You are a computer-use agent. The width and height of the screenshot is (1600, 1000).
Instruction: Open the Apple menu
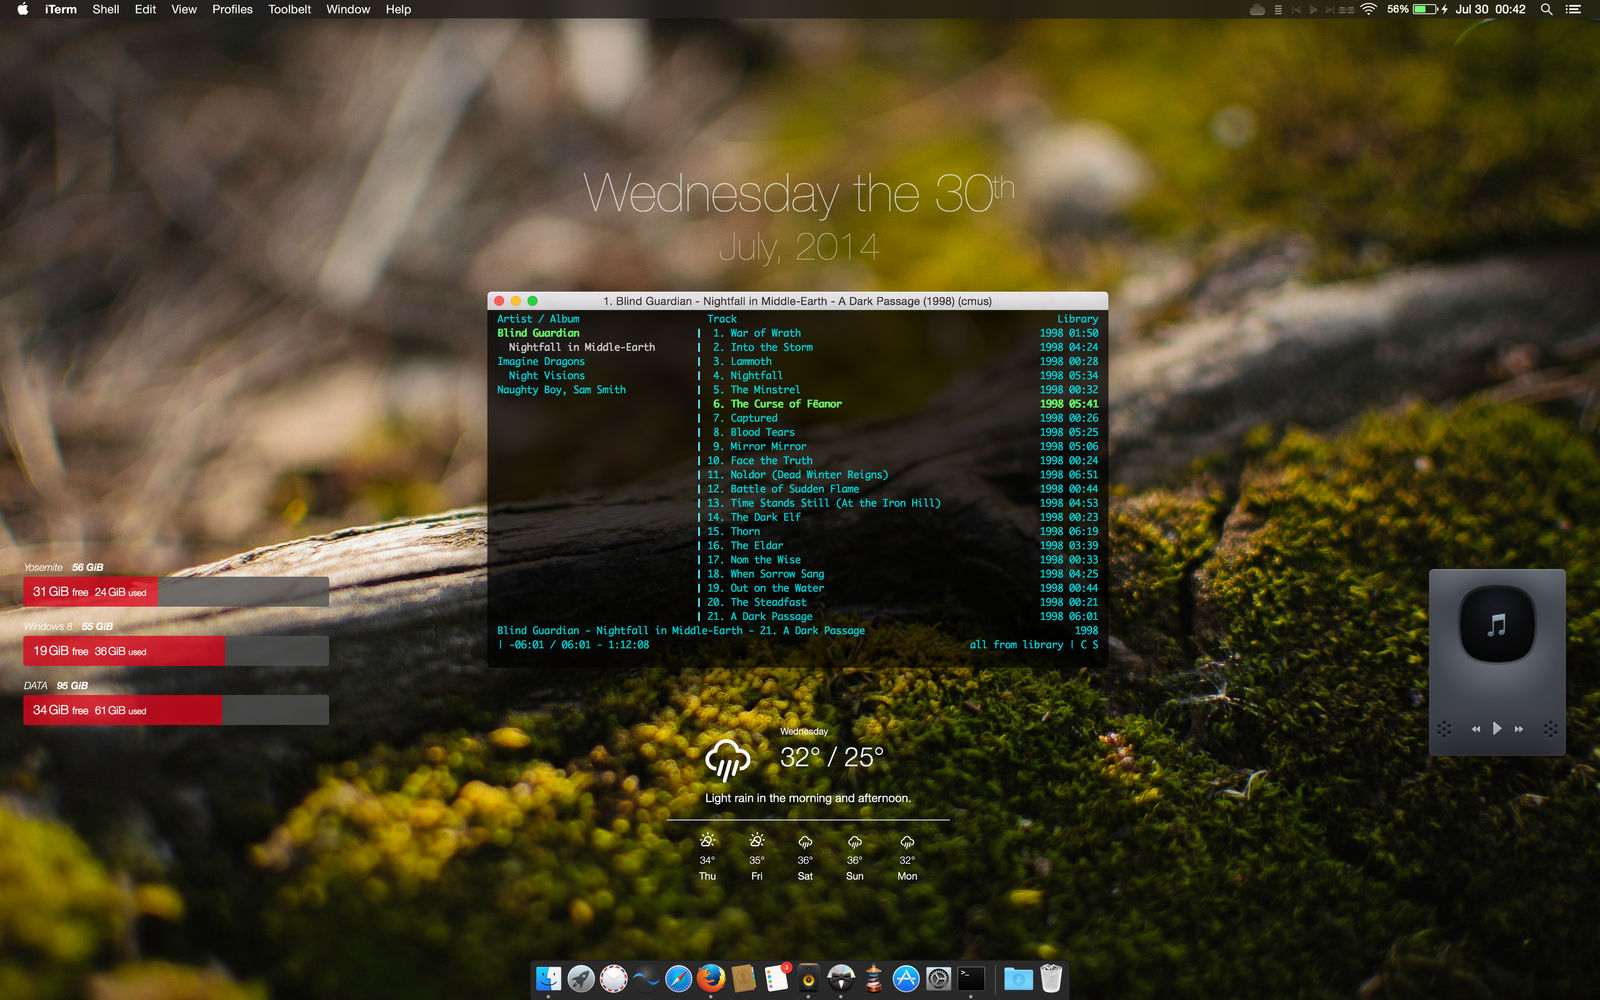coord(22,9)
